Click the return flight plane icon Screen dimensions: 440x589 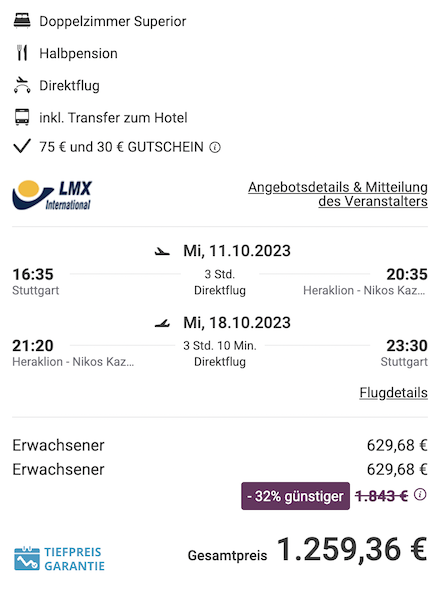coord(162,323)
